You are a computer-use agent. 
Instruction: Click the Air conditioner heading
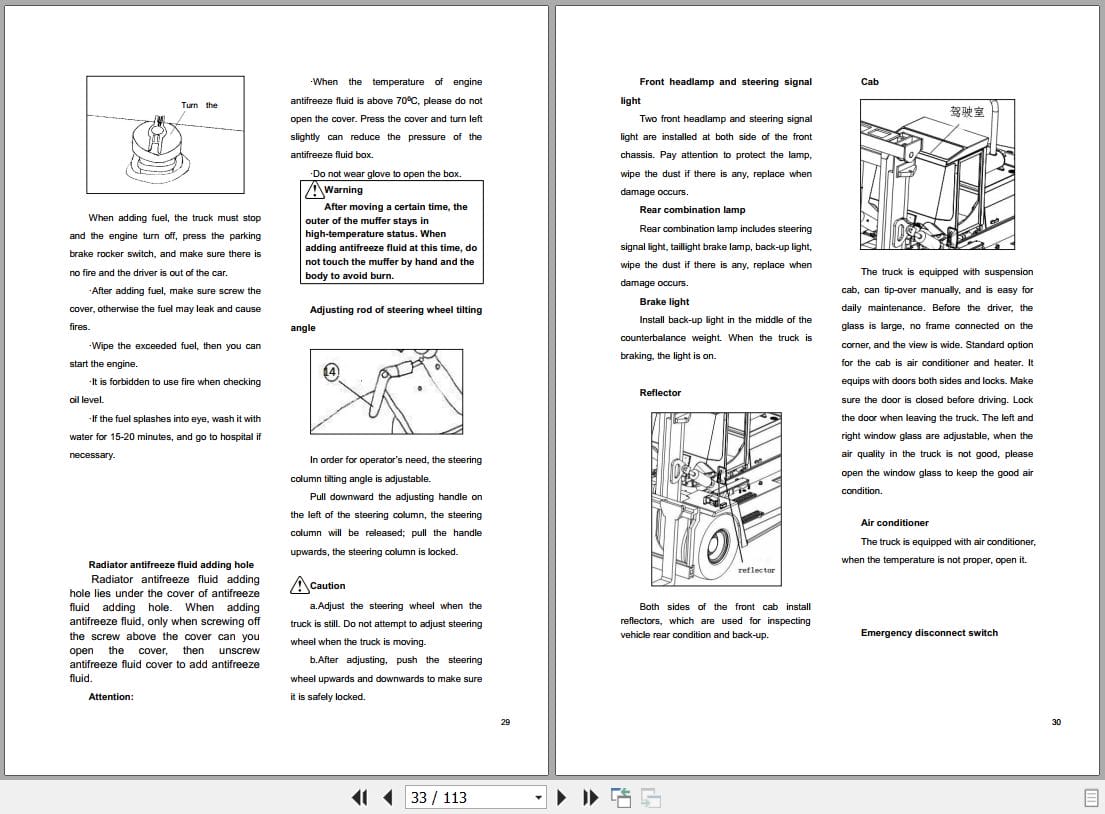pos(894,522)
